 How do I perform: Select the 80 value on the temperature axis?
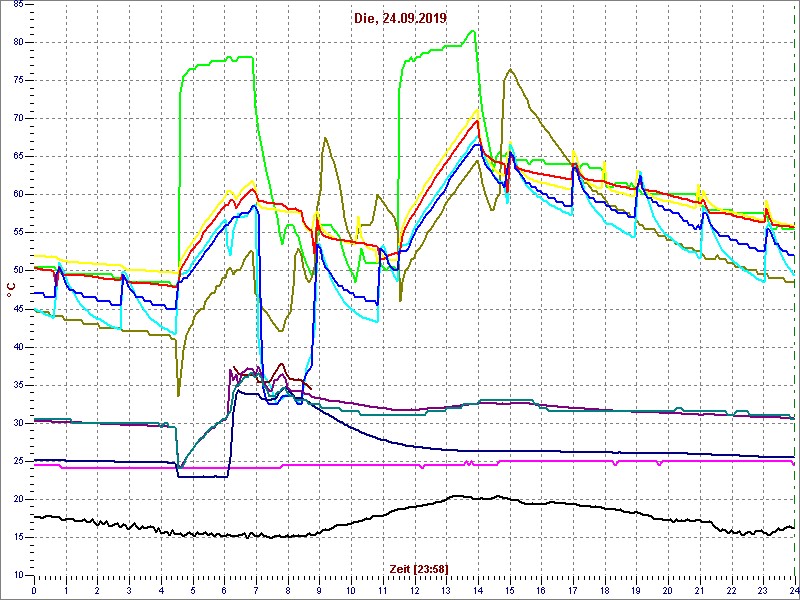tap(17, 42)
